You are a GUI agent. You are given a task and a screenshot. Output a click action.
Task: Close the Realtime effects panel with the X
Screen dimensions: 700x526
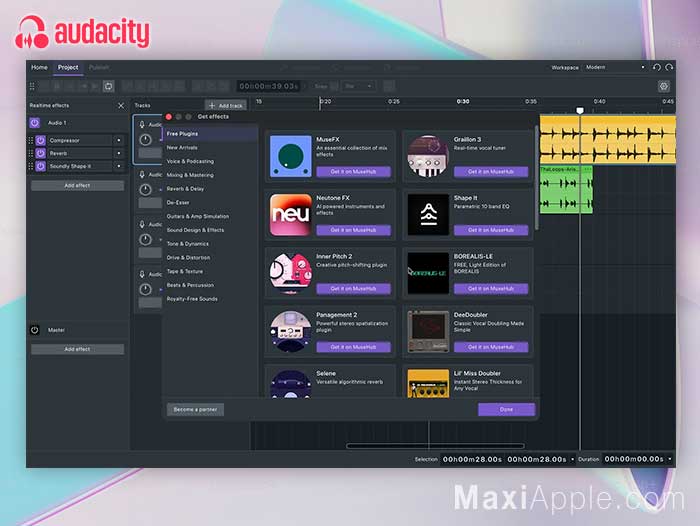pyautogui.click(x=121, y=105)
